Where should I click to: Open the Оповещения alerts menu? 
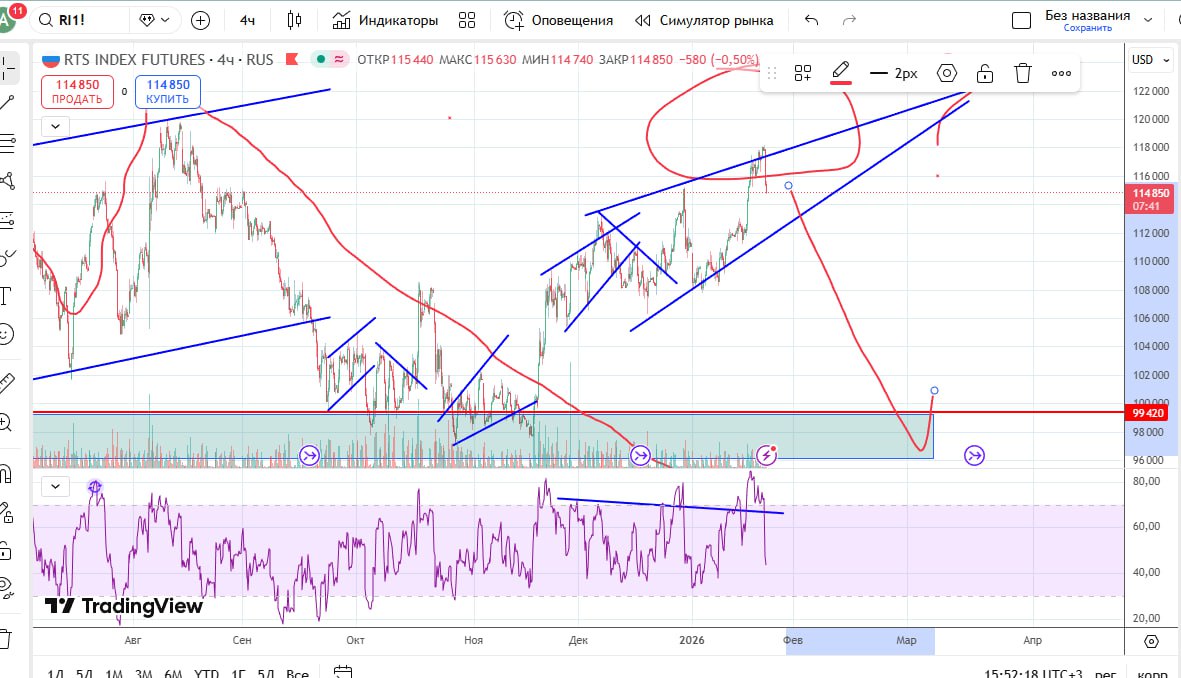[x=558, y=20]
